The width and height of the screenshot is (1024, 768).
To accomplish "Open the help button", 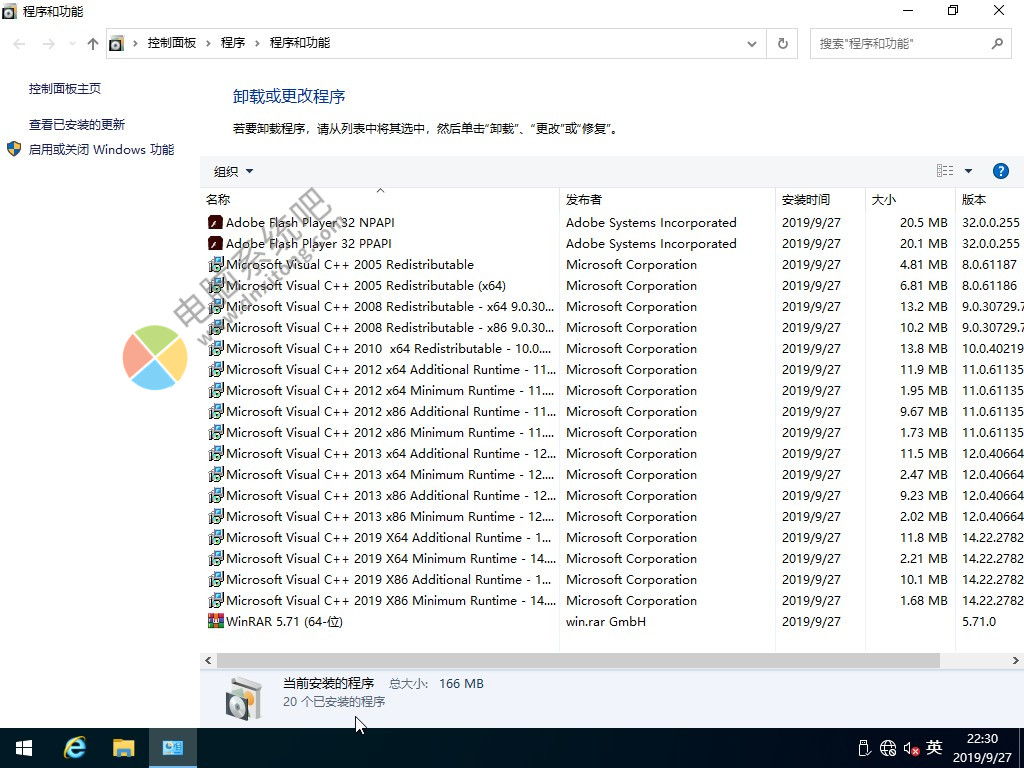I will point(1000,171).
